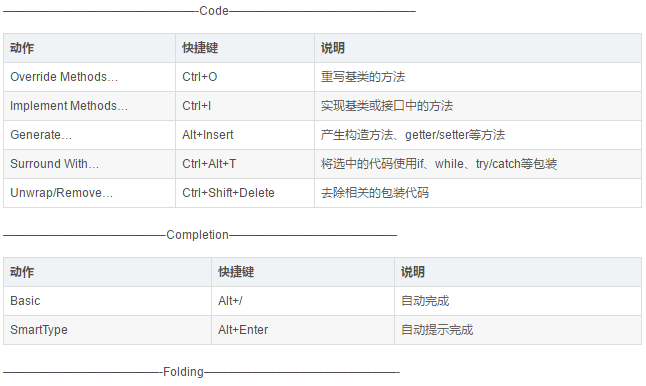Select the Alt+Enter shortcut cell
646x386 pixels.
pyautogui.click(x=303, y=330)
